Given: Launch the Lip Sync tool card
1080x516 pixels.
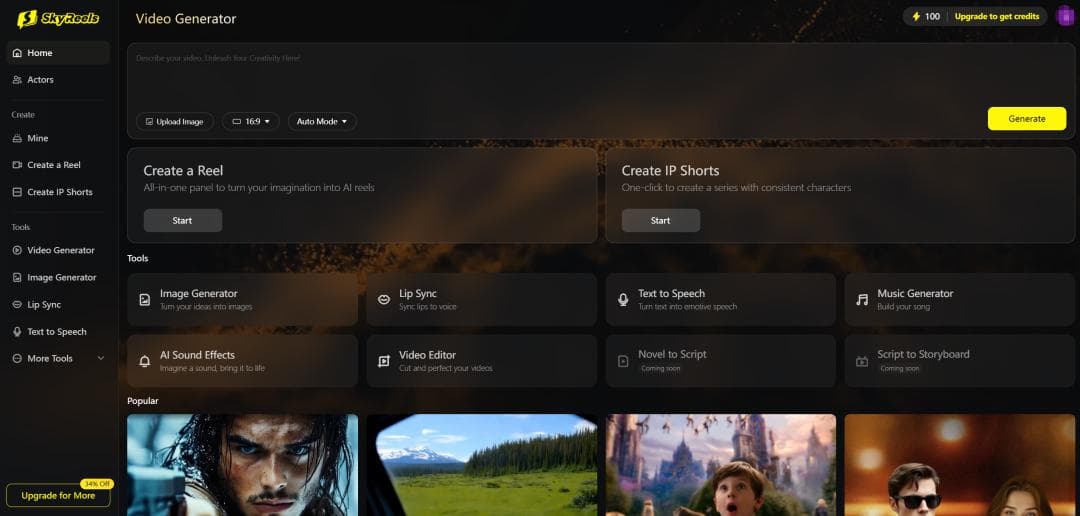Looking at the screenshot, I should [x=481, y=300].
